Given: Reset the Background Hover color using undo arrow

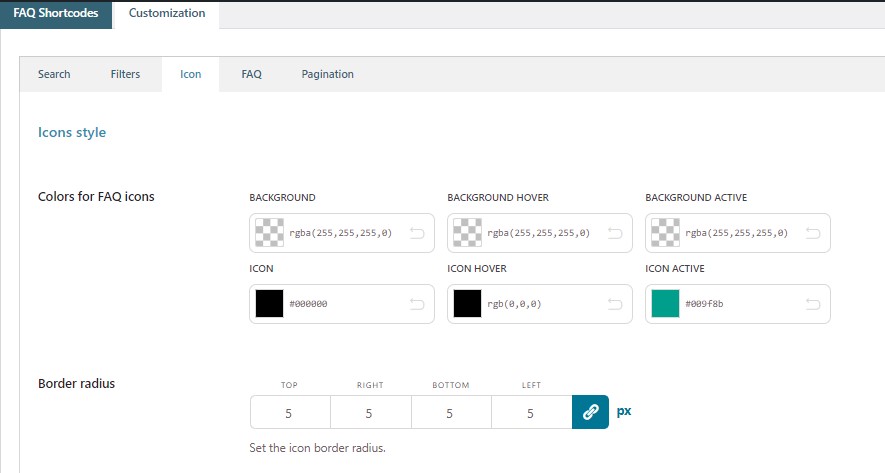Looking at the screenshot, I should pyautogui.click(x=615, y=233).
